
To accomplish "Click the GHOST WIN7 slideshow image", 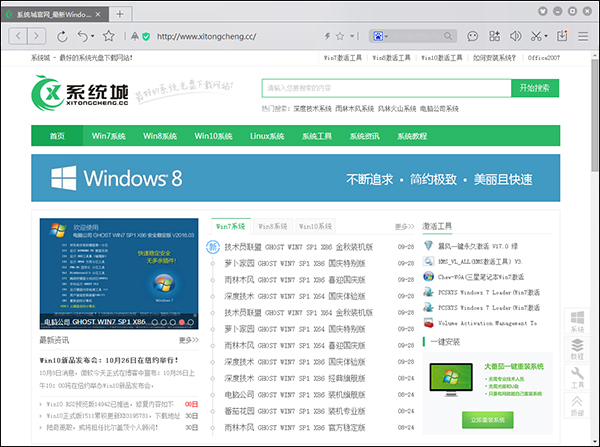I will click(x=119, y=274).
